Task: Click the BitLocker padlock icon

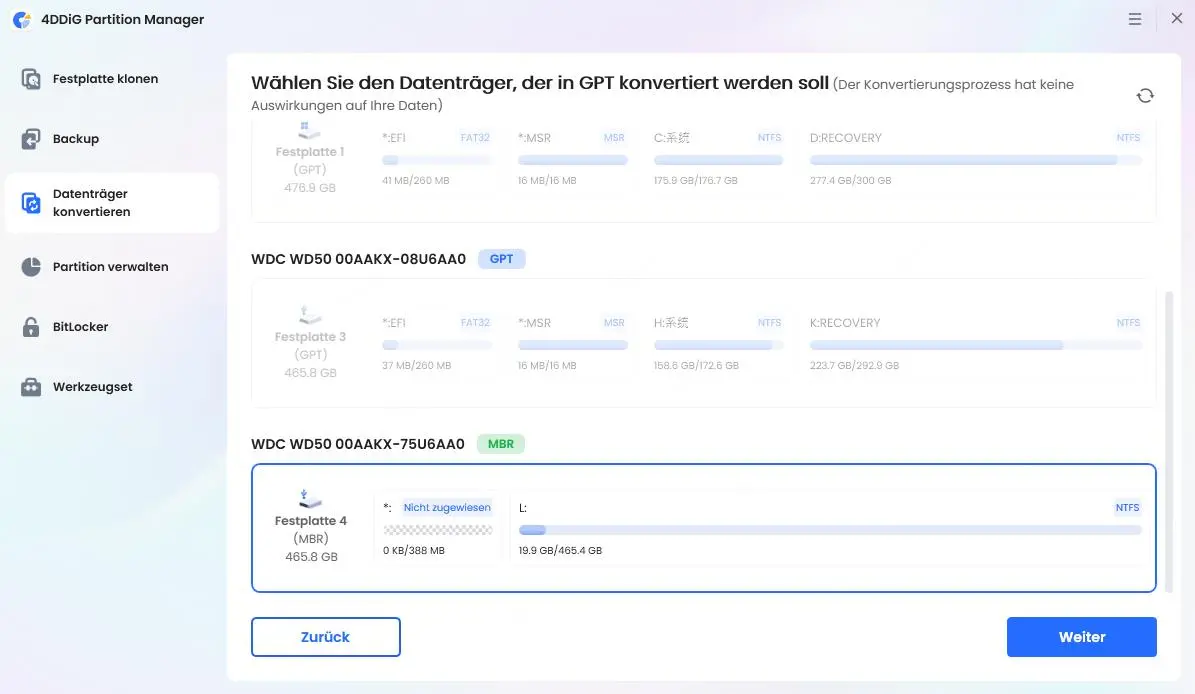Action: point(30,327)
